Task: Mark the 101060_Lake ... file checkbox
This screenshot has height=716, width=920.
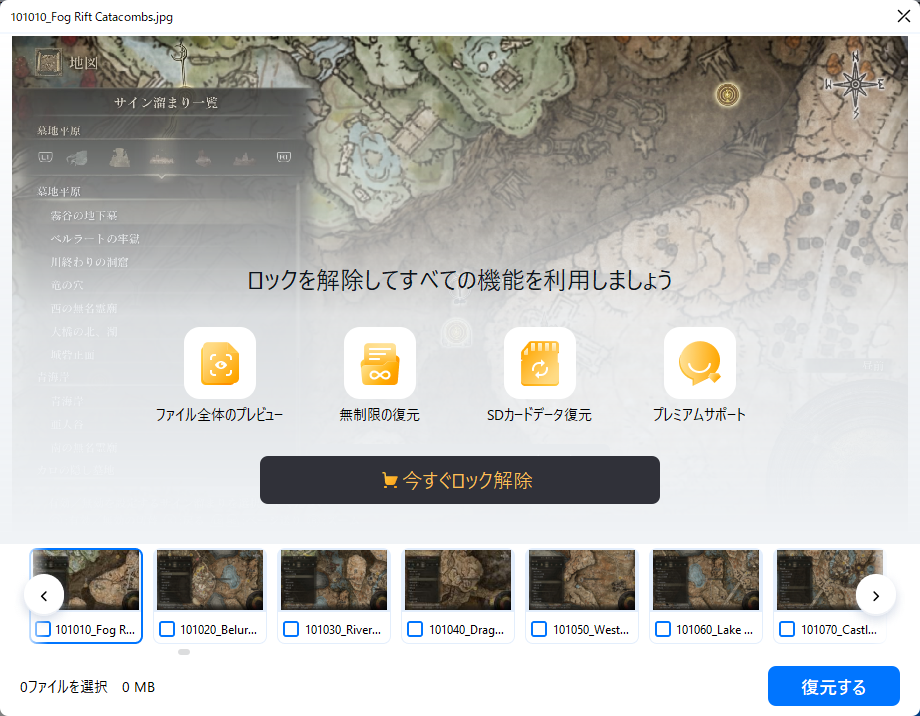Action: coord(663,629)
